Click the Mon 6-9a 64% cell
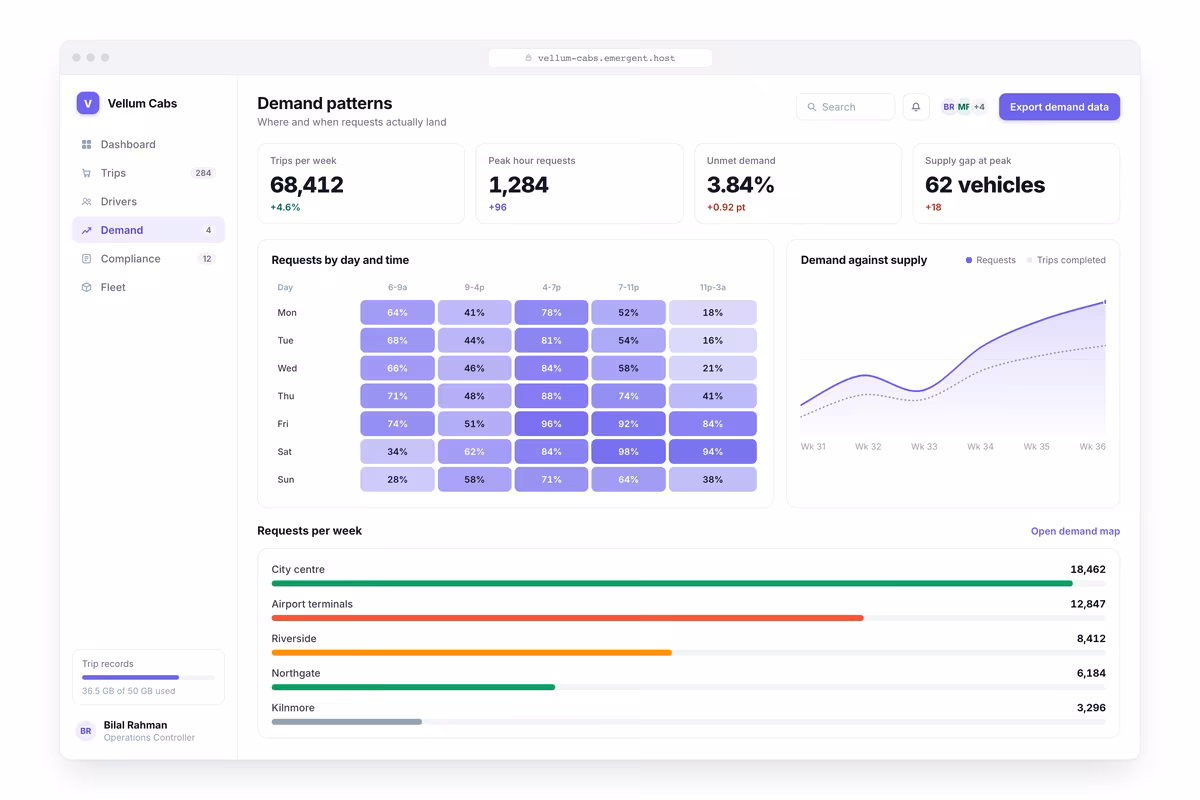1200x800 pixels. (x=397, y=313)
